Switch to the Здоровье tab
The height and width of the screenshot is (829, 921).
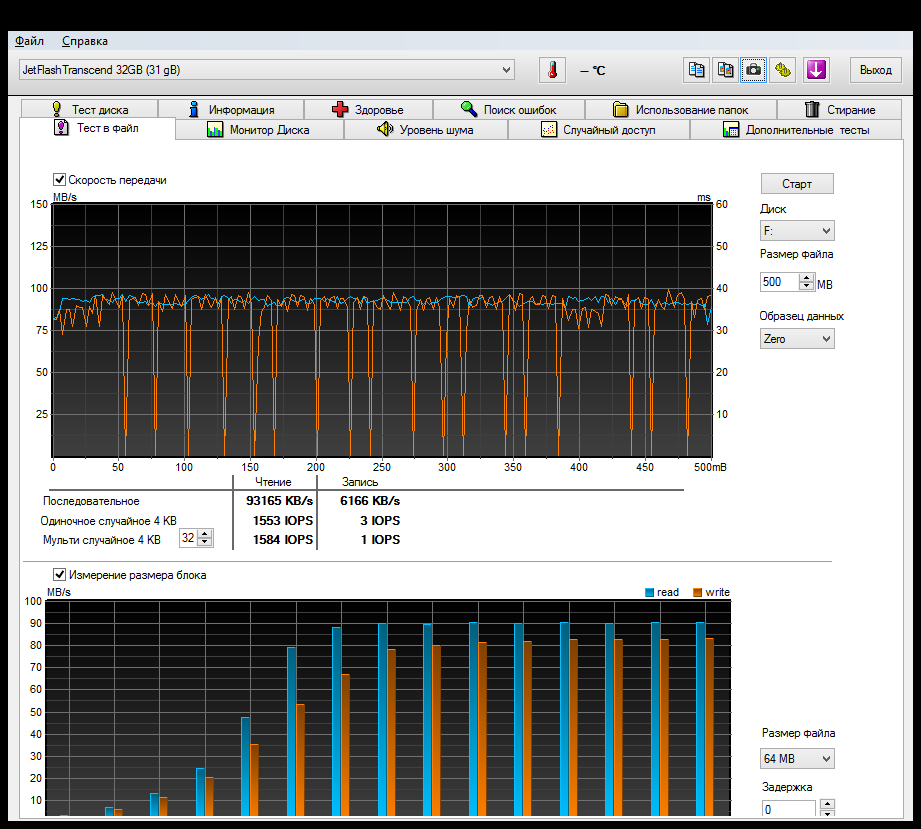point(368,109)
